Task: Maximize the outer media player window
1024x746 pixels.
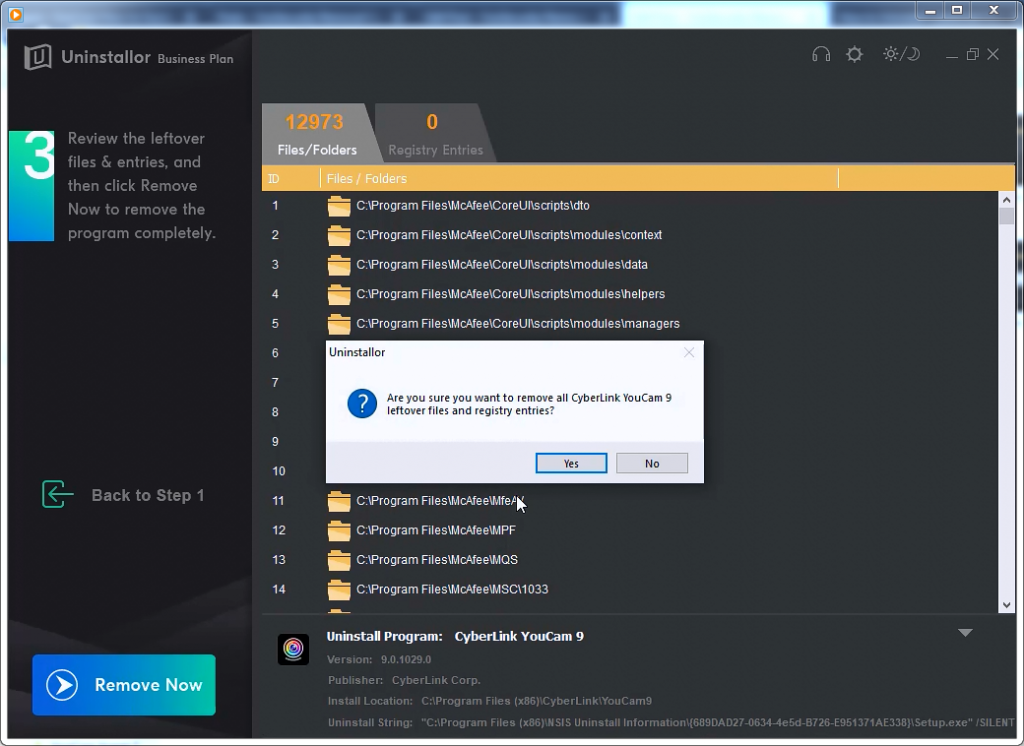Action: tap(957, 10)
